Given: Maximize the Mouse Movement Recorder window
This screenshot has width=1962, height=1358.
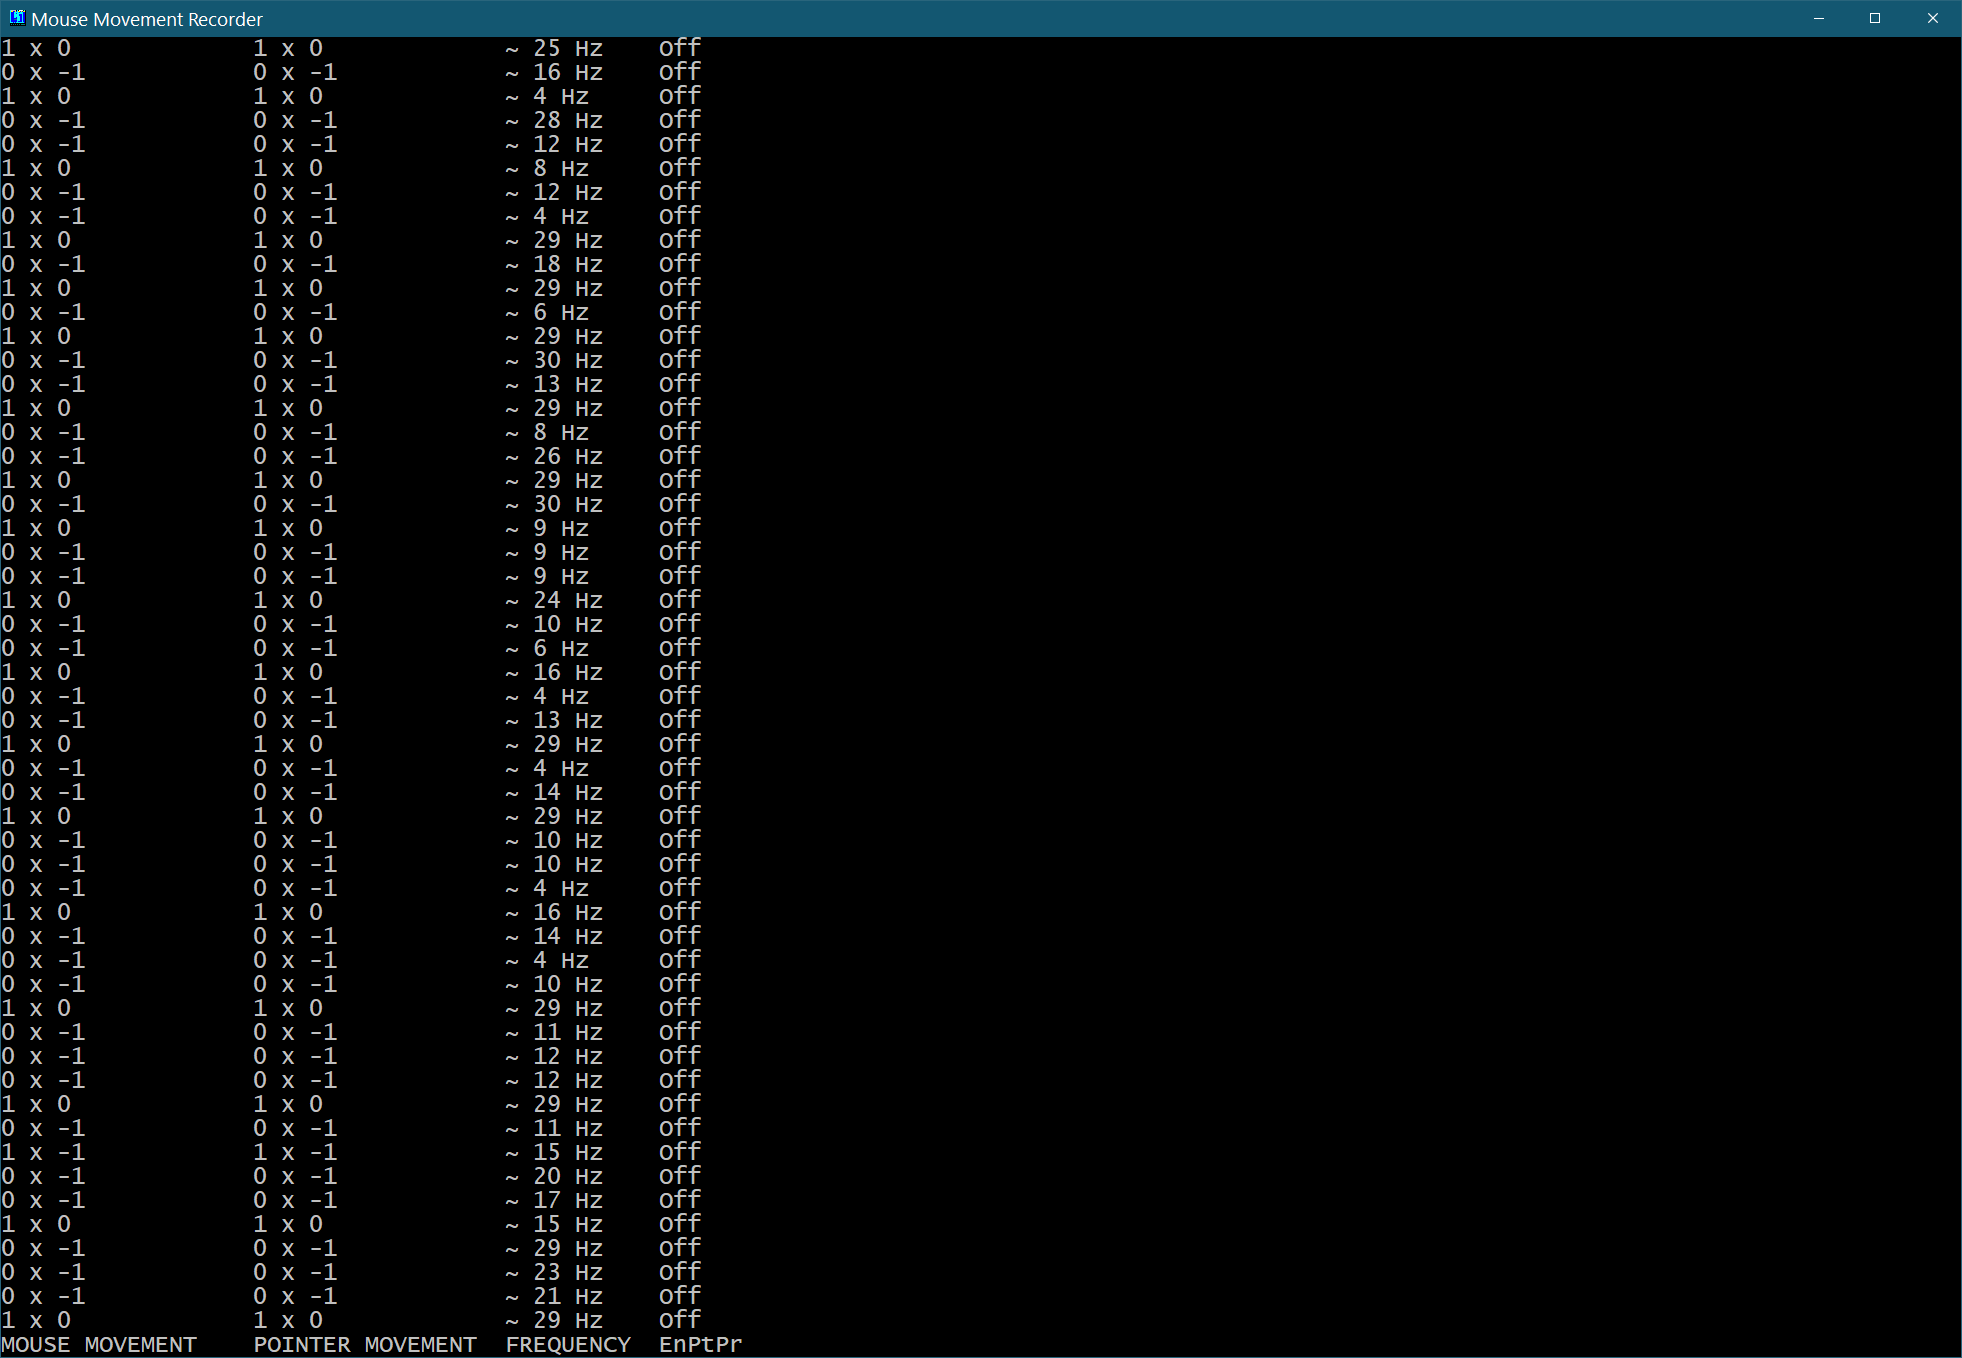Looking at the screenshot, I should [1875, 18].
